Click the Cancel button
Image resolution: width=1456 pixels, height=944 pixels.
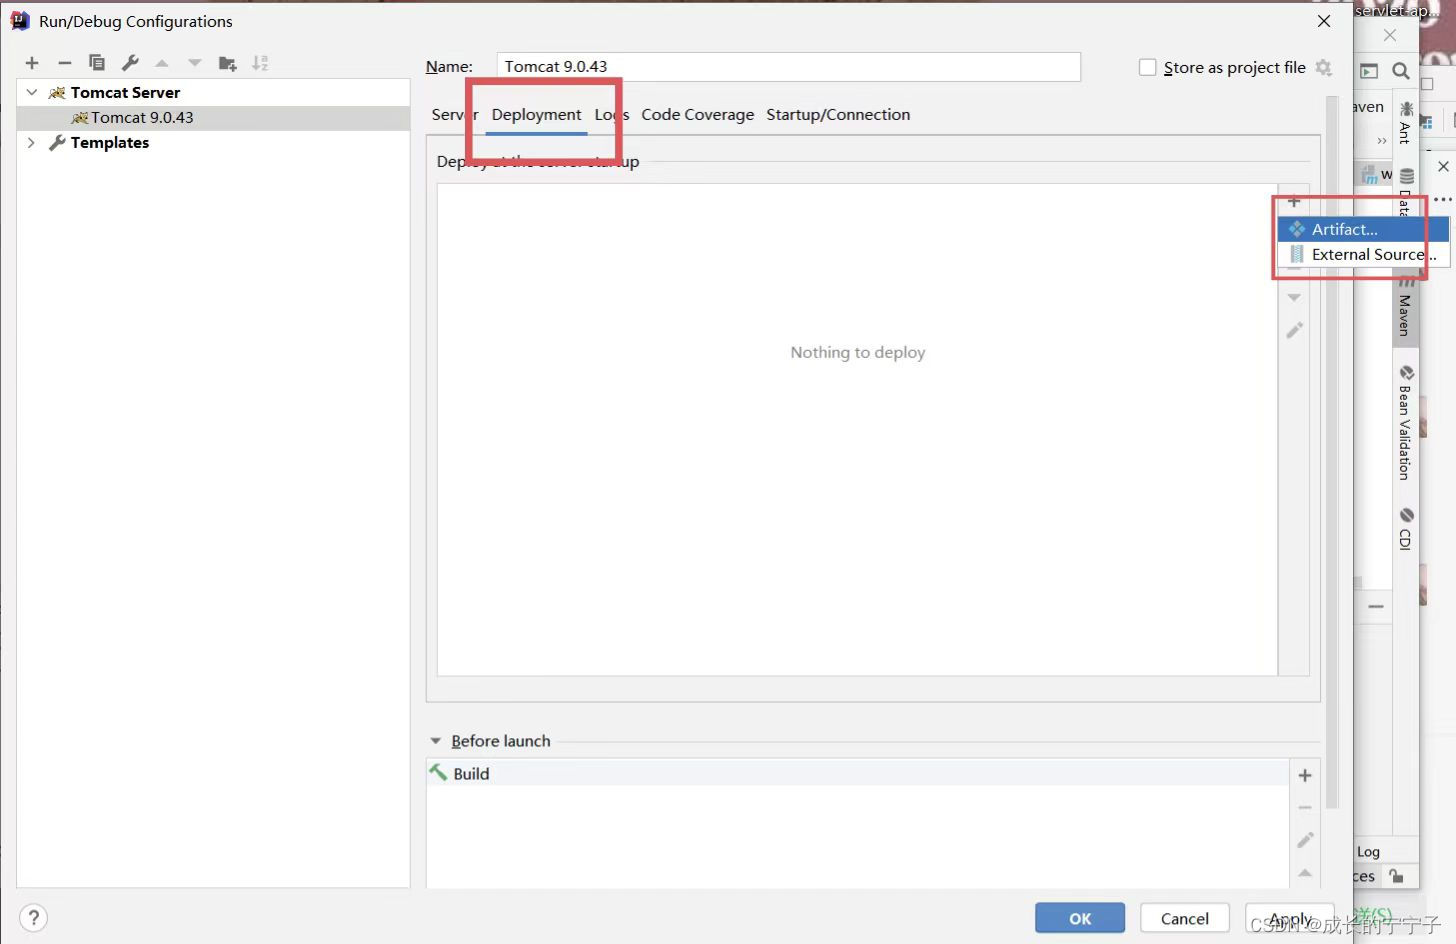pos(1185,918)
